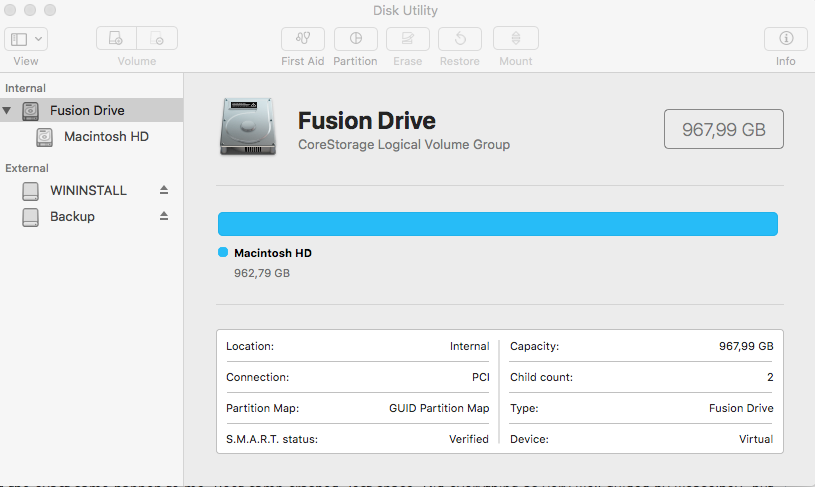Click CoreStorage Logical Volume Group subtitle
Screen dimensions: 815x487
tap(404, 144)
